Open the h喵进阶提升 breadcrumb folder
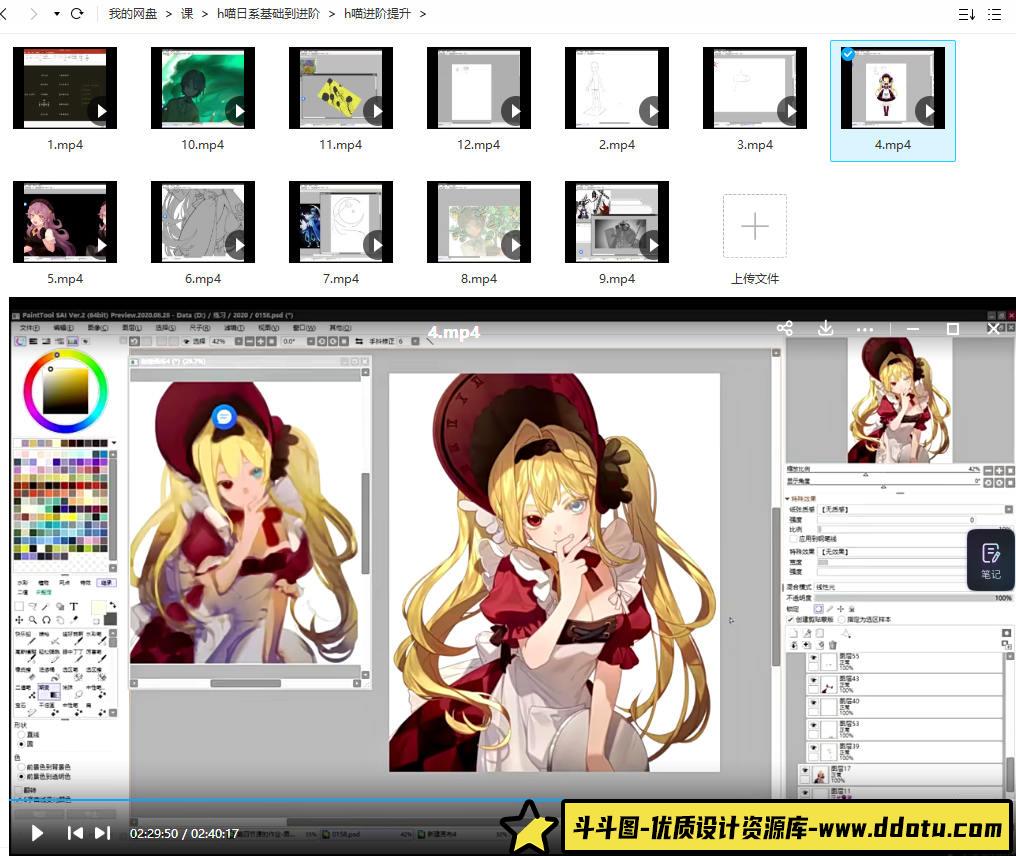The width and height of the screenshot is (1016, 856). pos(377,14)
